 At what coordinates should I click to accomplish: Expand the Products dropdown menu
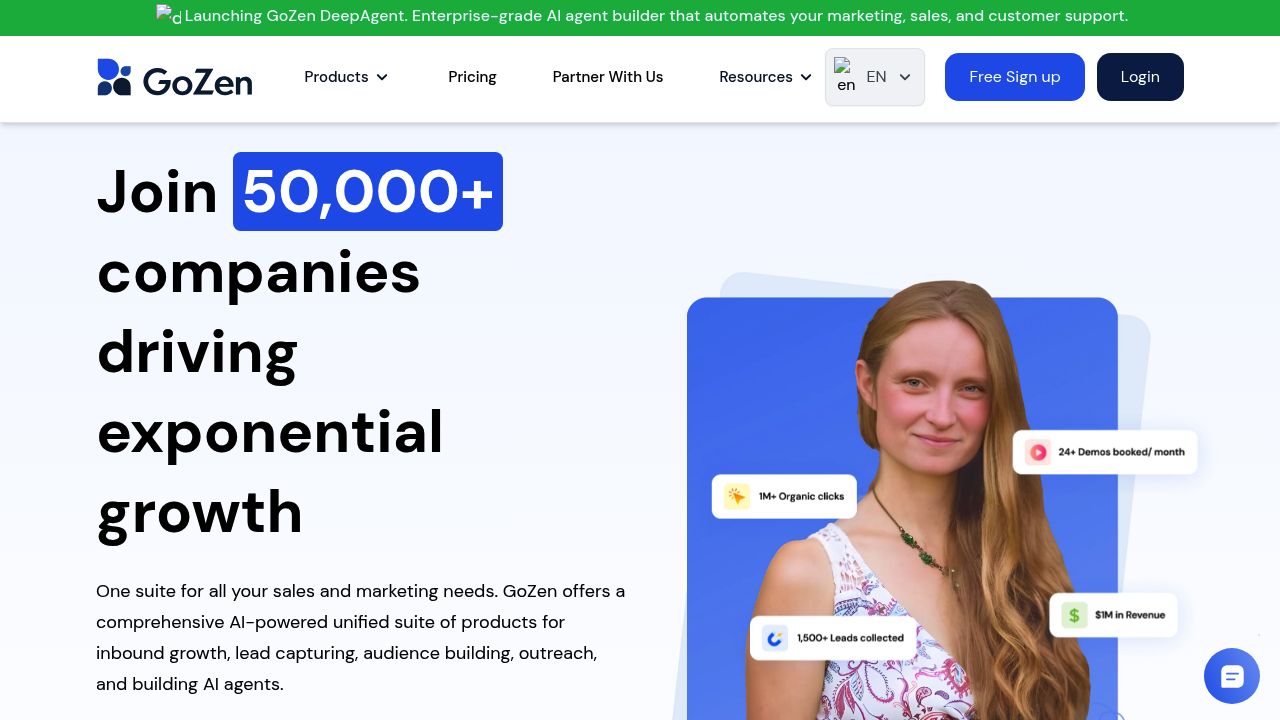click(x=346, y=77)
